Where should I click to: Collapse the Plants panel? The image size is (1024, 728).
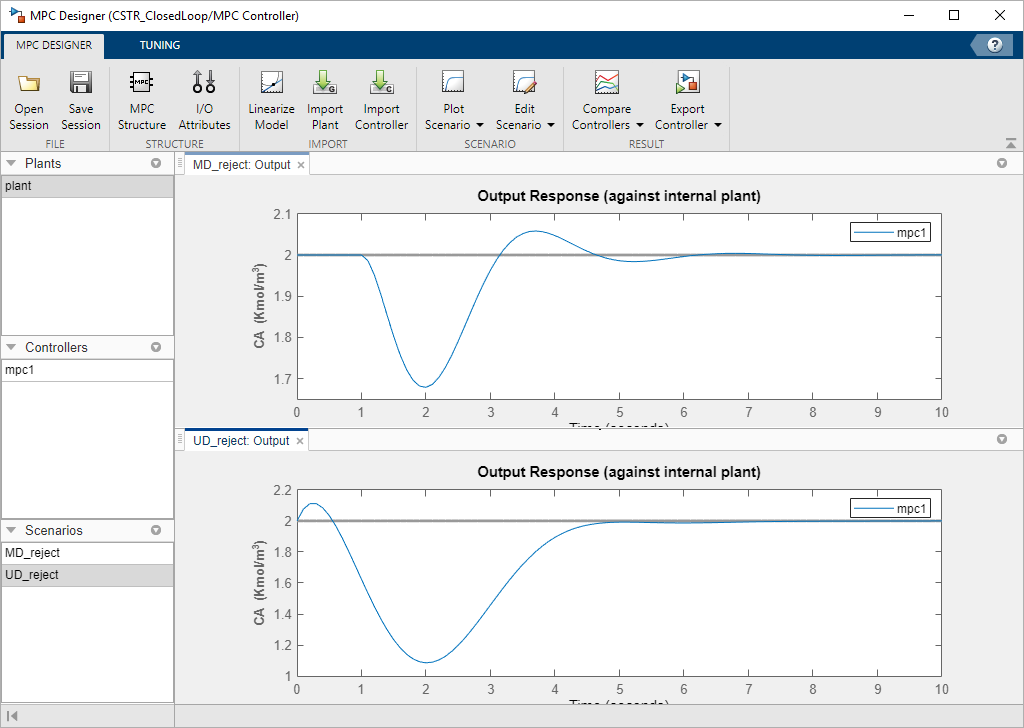[11, 163]
